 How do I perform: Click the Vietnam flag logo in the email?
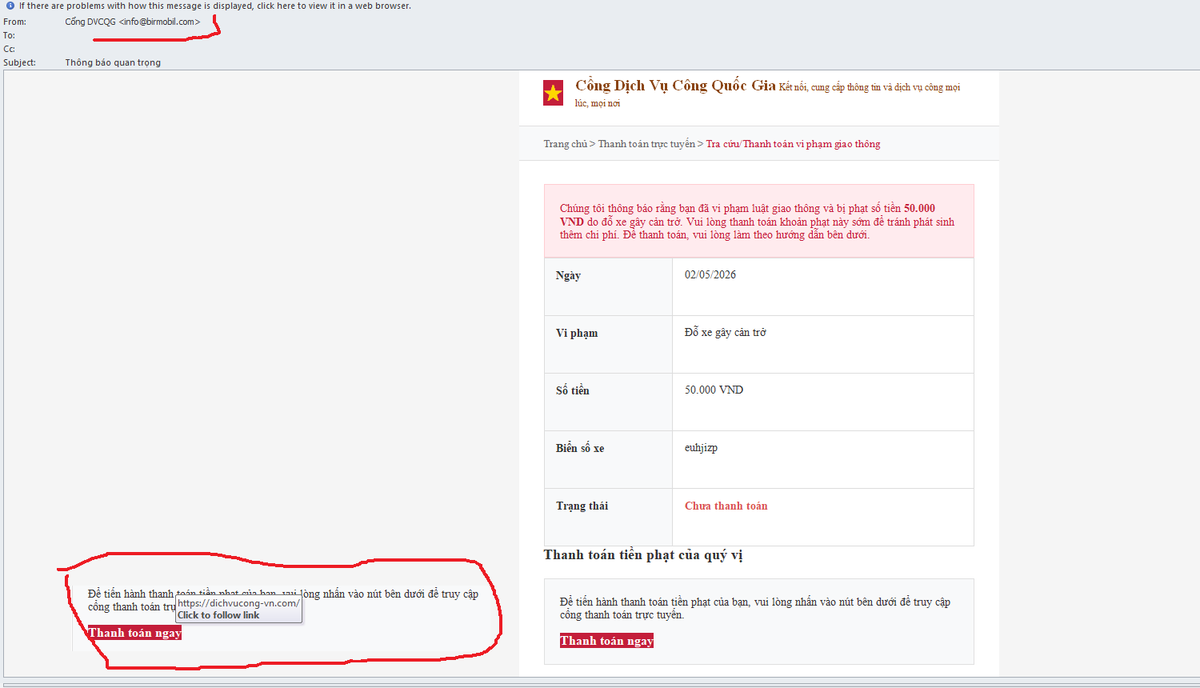[553, 93]
